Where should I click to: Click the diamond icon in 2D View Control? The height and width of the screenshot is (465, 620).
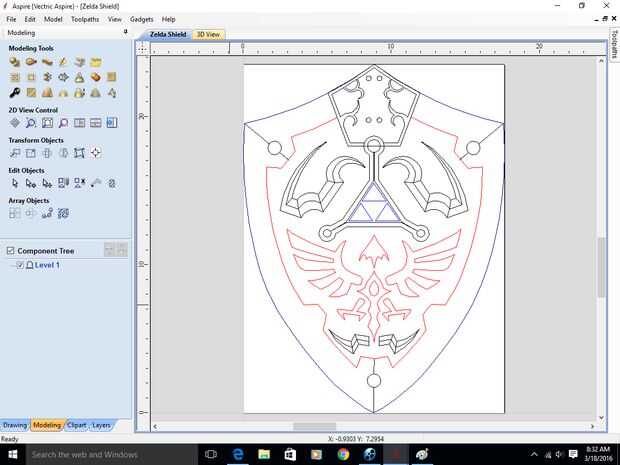15,123
